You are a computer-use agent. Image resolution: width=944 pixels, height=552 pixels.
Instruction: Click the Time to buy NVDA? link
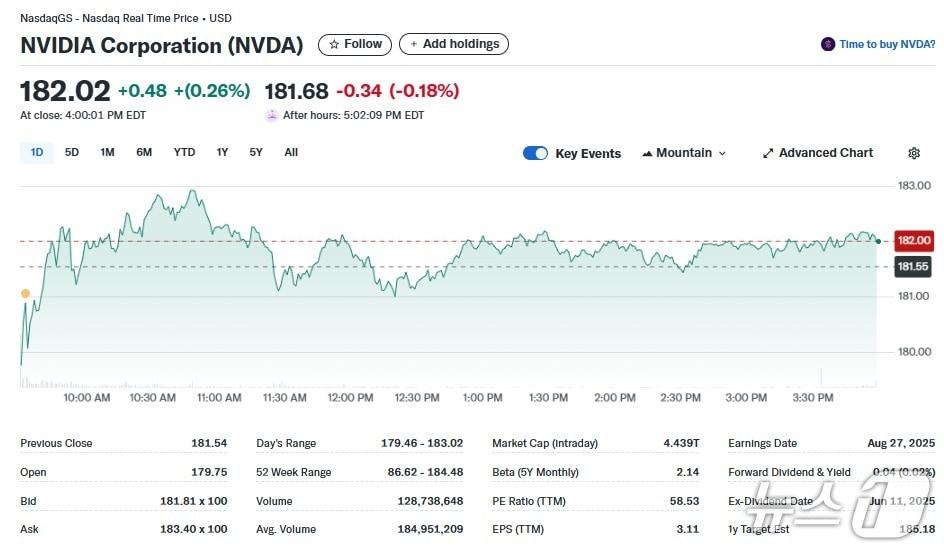pyautogui.click(x=887, y=44)
